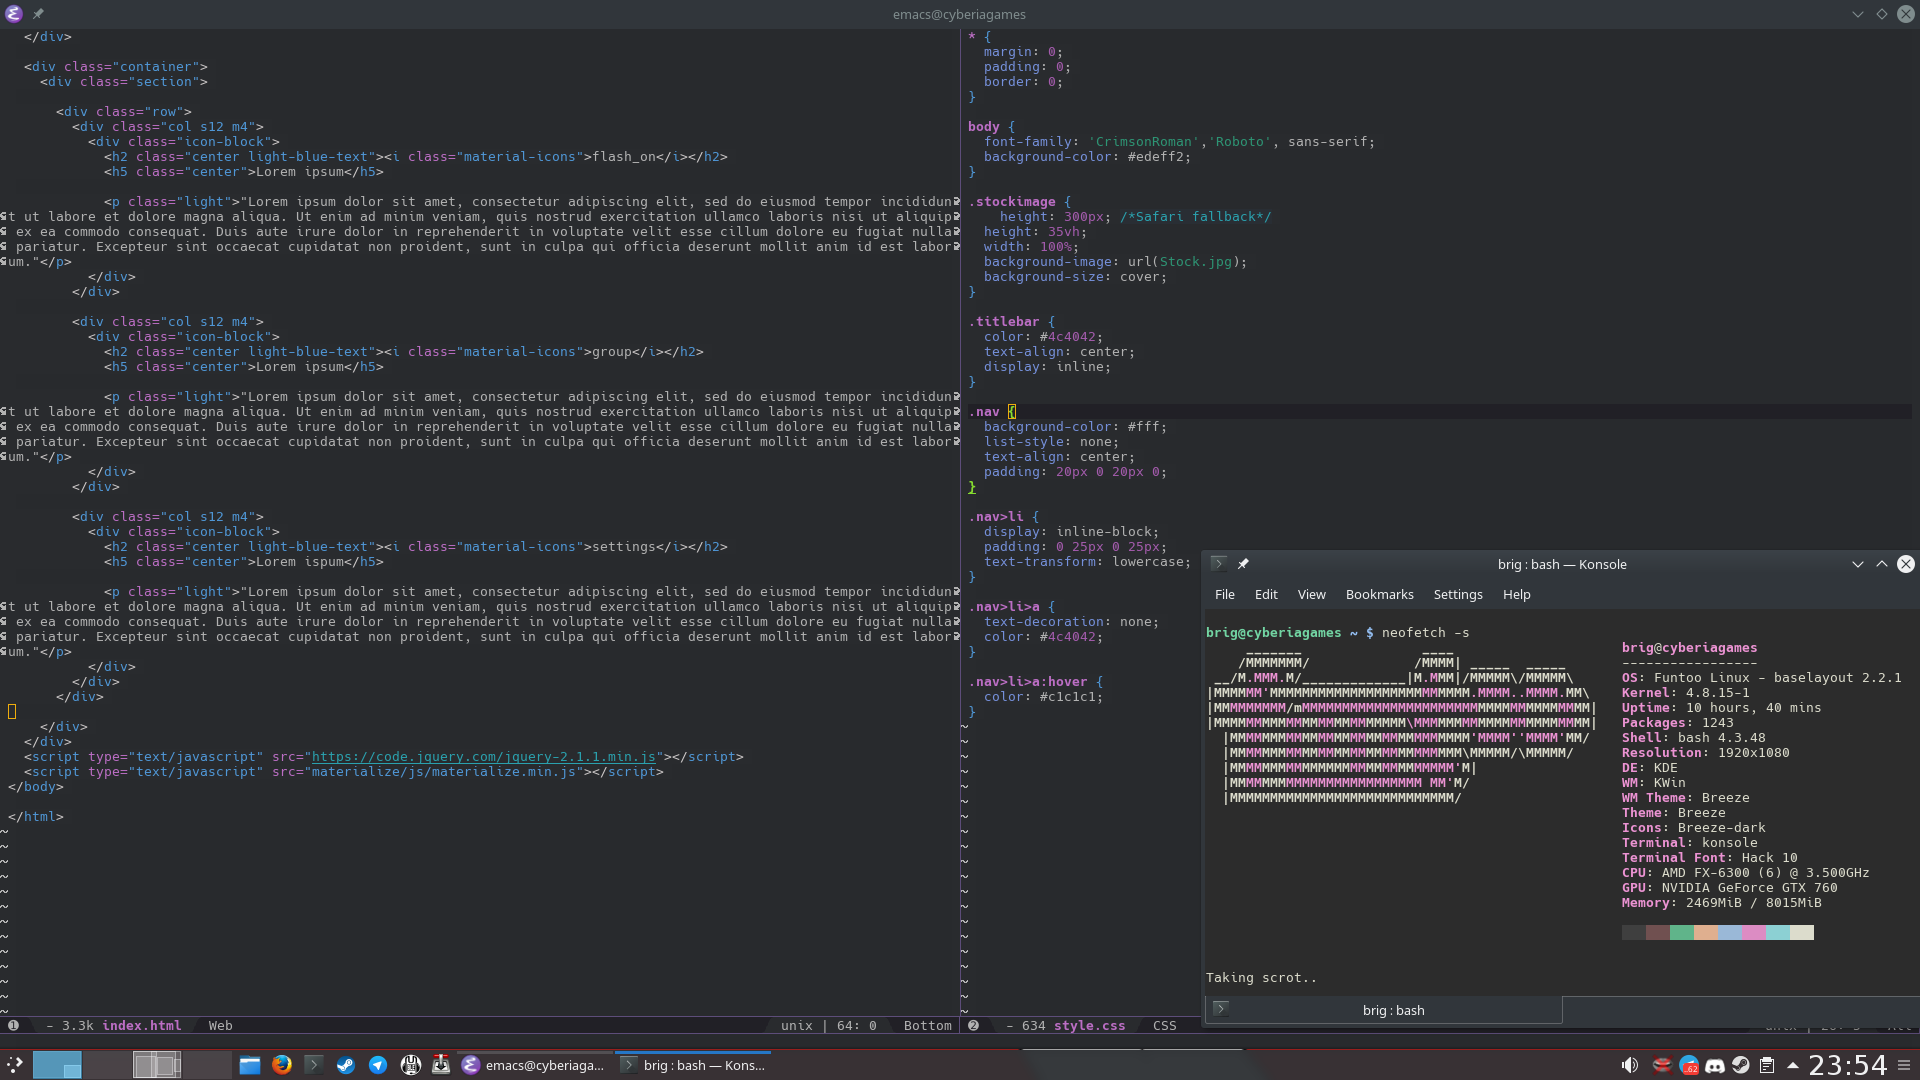Open the clipboard tray icon

pos(1767,1065)
